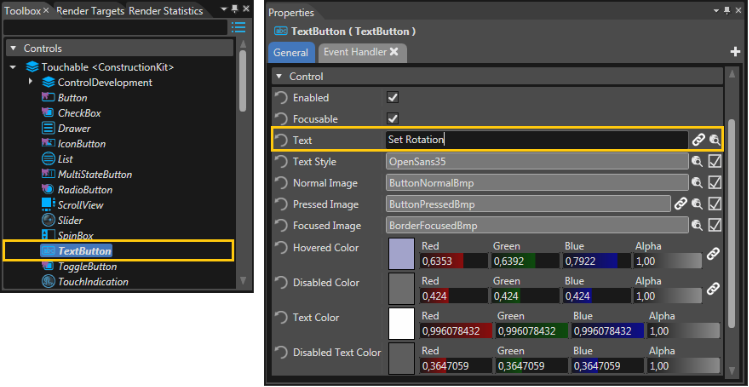This screenshot has height=387, width=749.
Task: Expand the ControlDevelopment tree node
Action: pos(30,82)
